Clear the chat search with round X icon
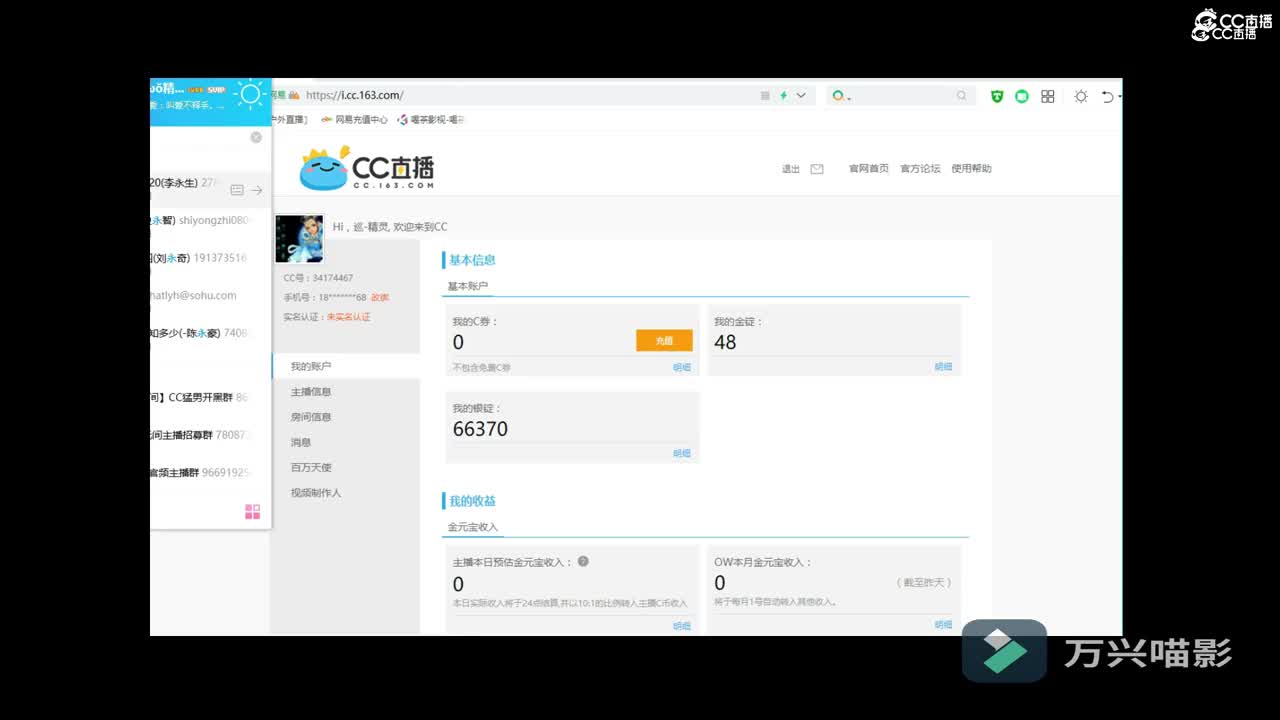1280x720 pixels. (x=256, y=137)
